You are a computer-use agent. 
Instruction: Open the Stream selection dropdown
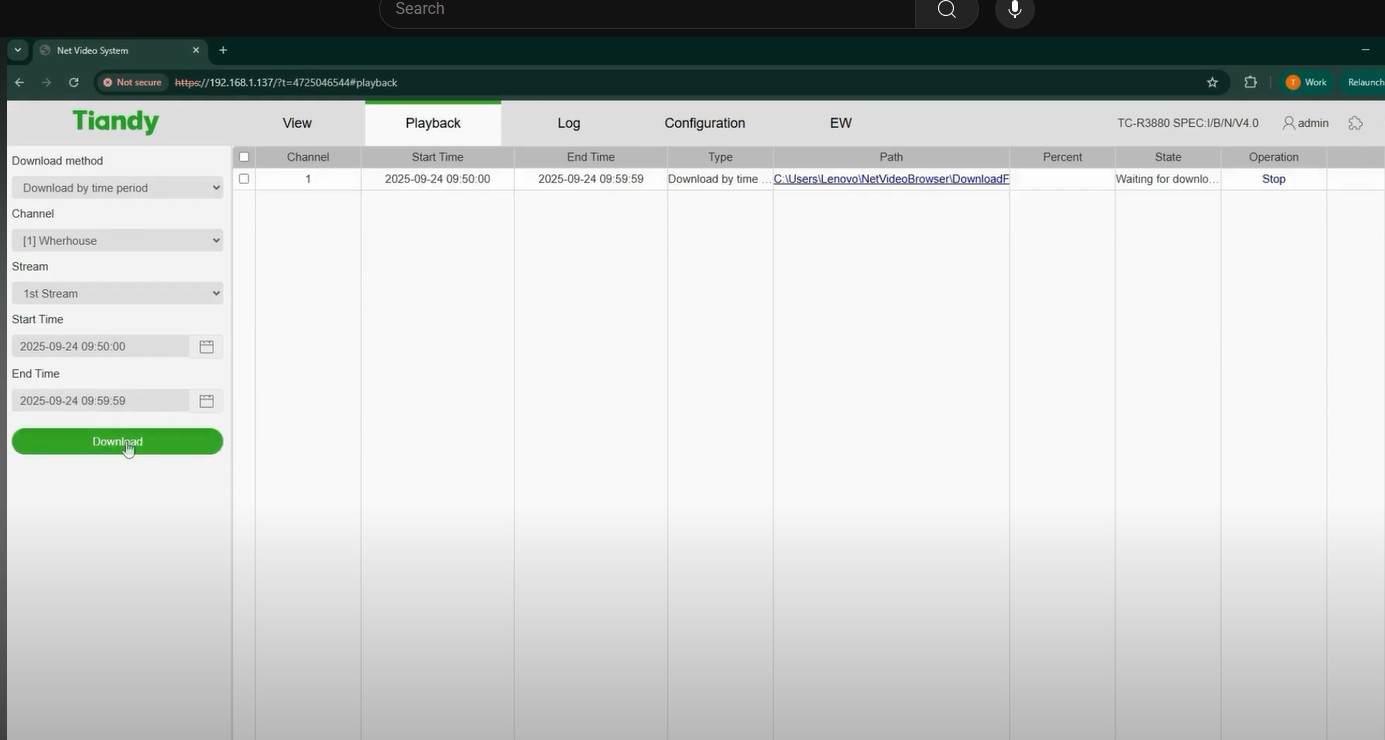point(116,293)
